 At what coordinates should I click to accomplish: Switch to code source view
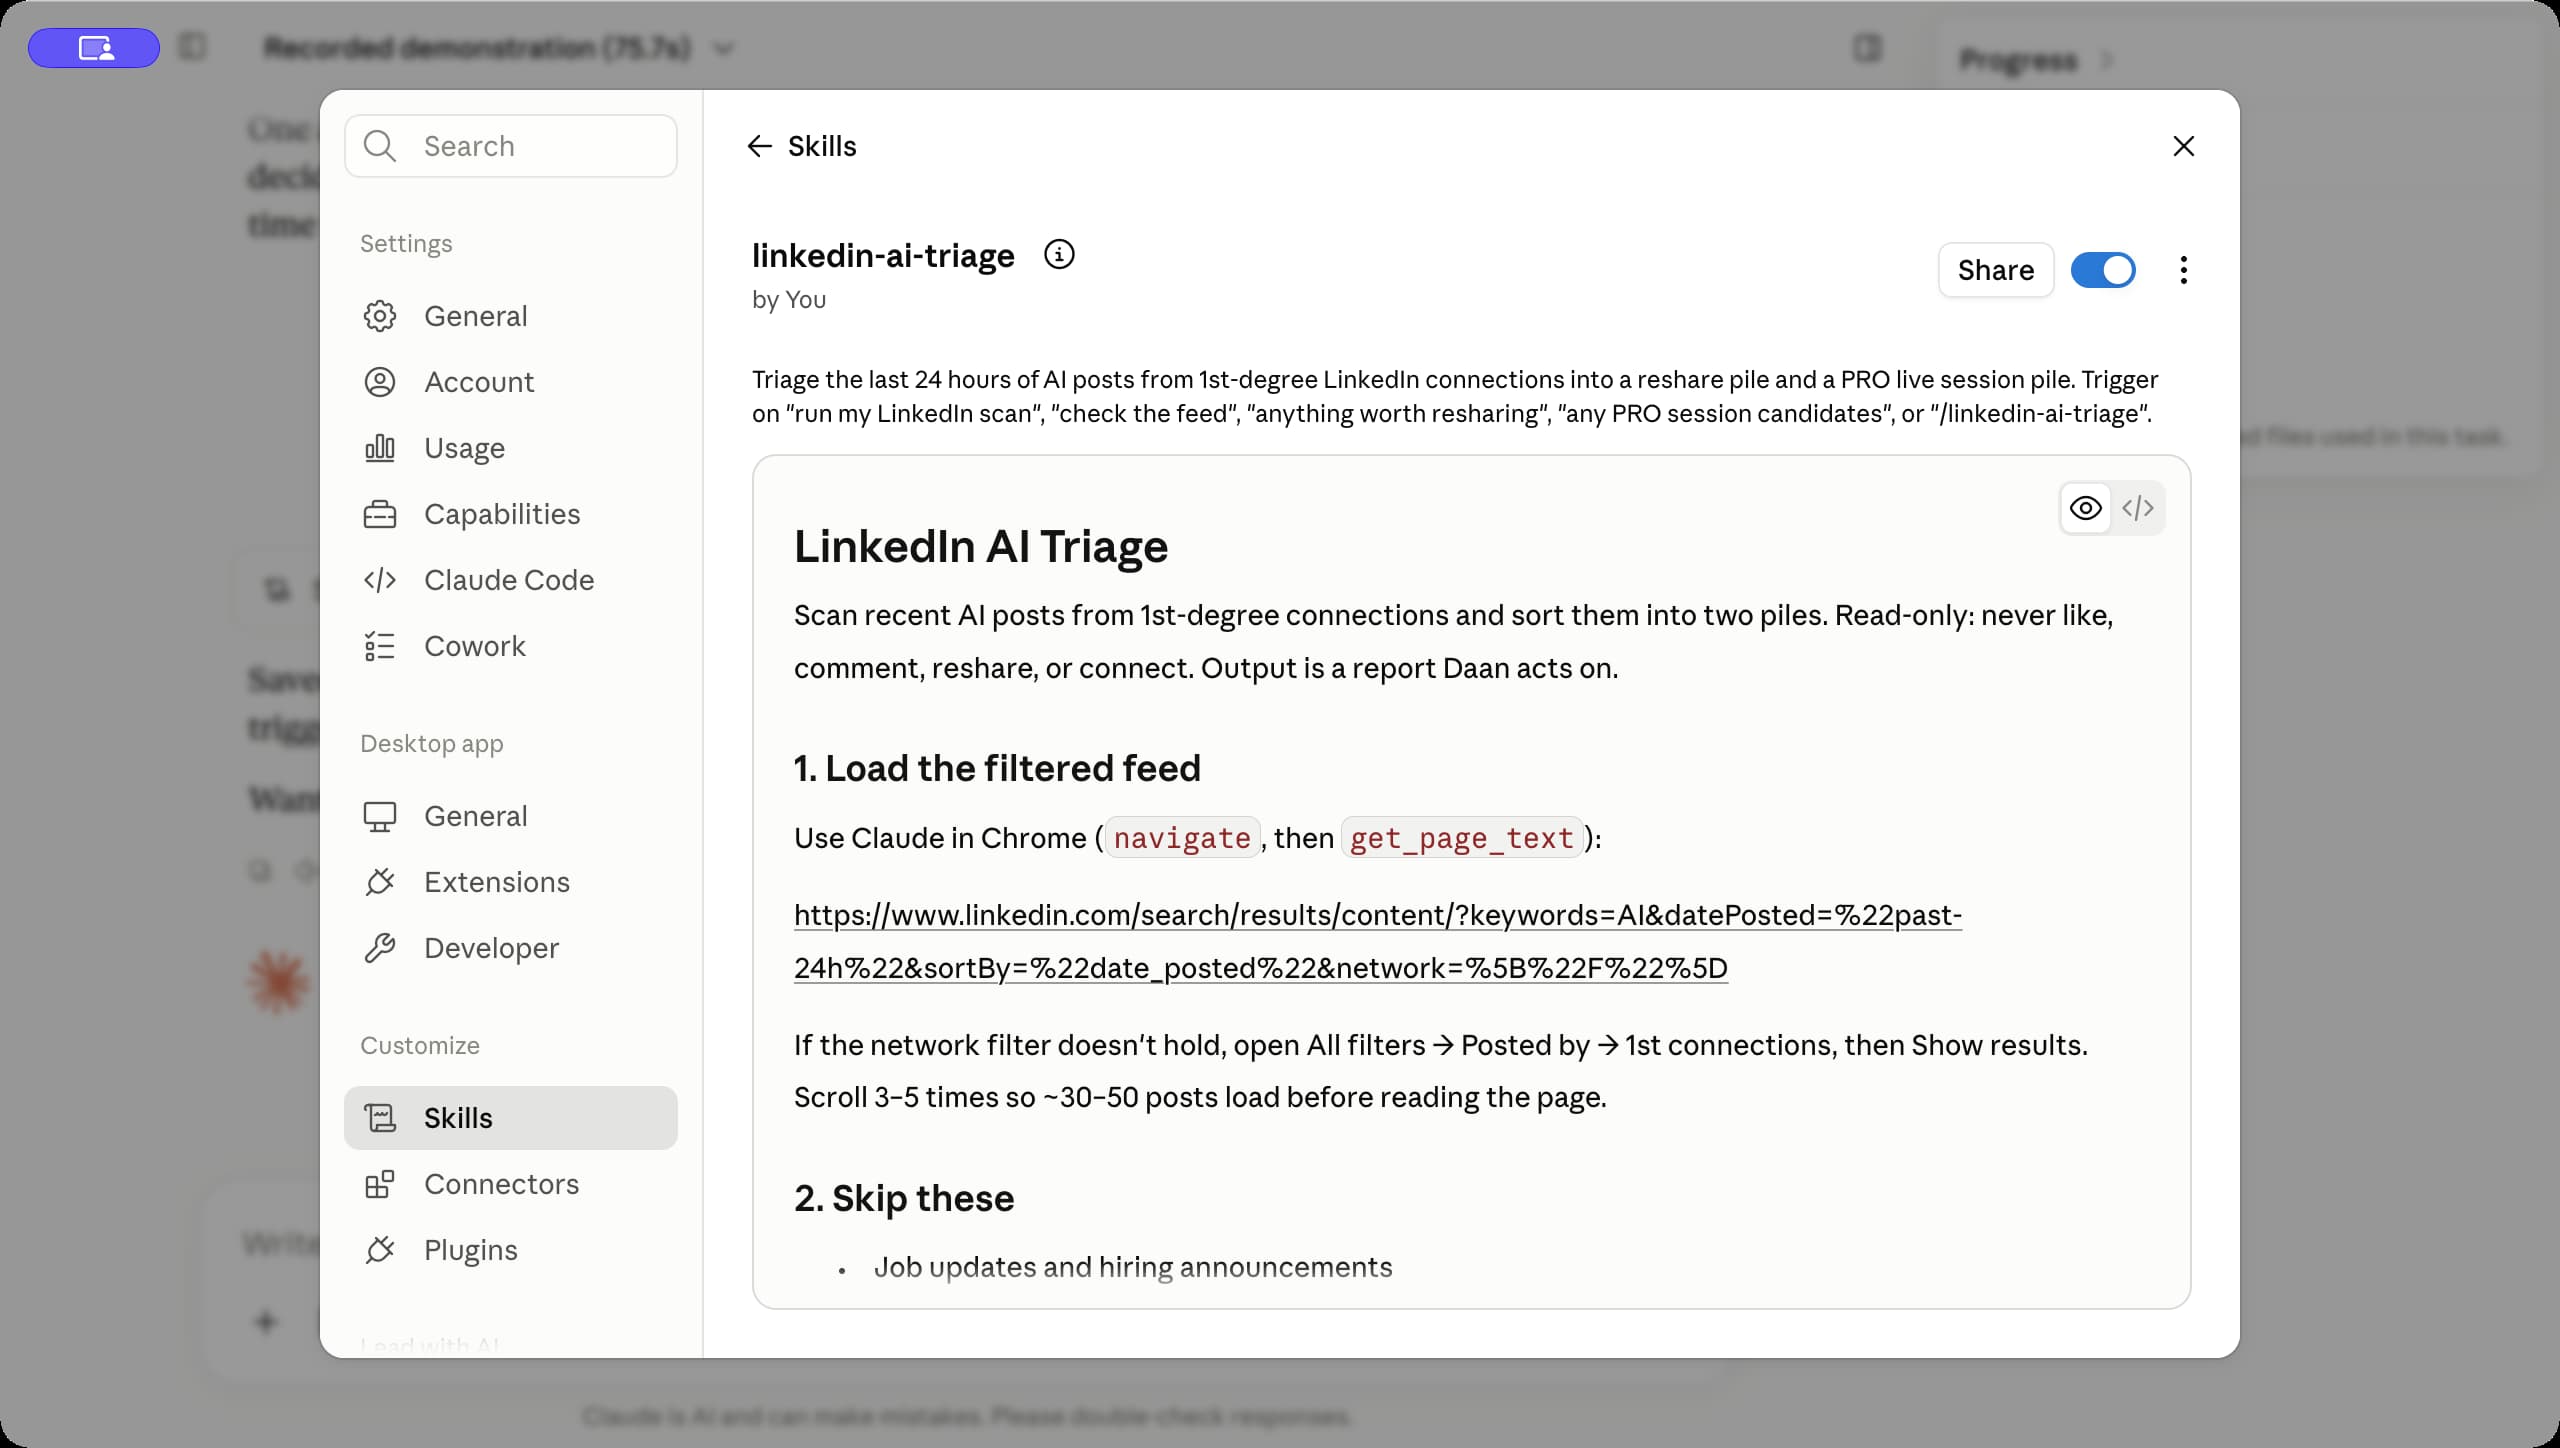[x=2138, y=508]
